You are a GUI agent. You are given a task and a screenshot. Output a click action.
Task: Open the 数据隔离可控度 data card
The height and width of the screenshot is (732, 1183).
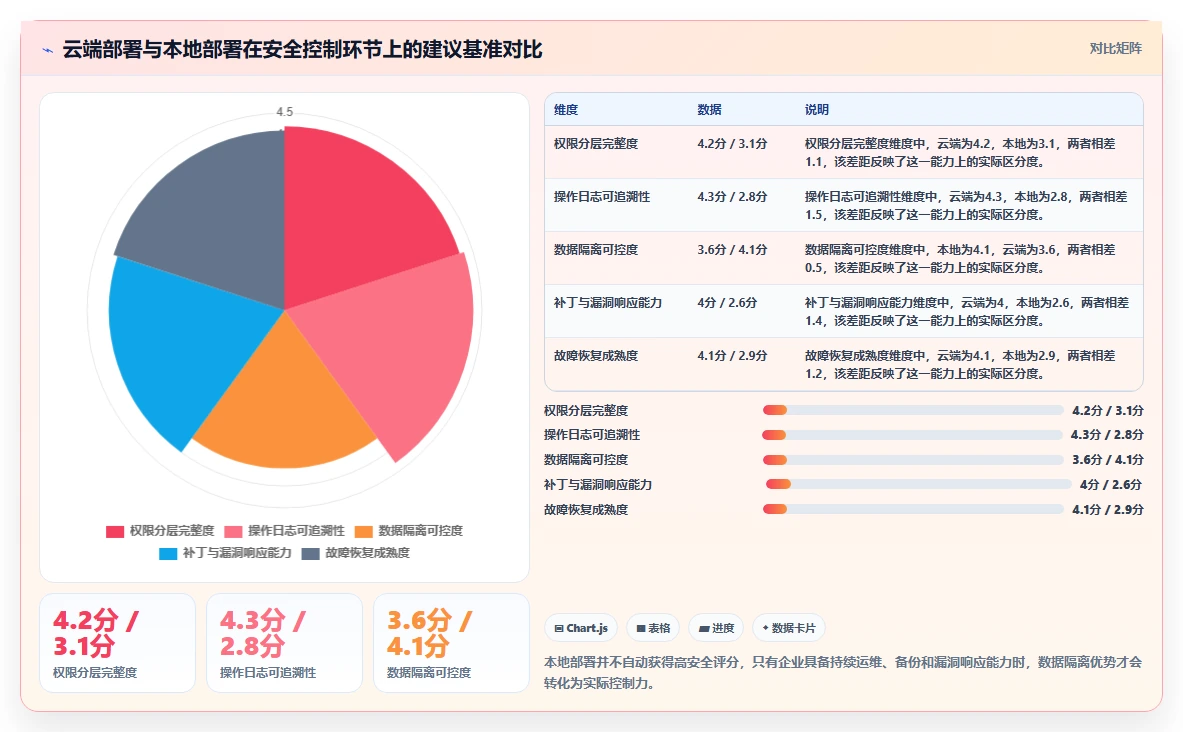[451, 643]
